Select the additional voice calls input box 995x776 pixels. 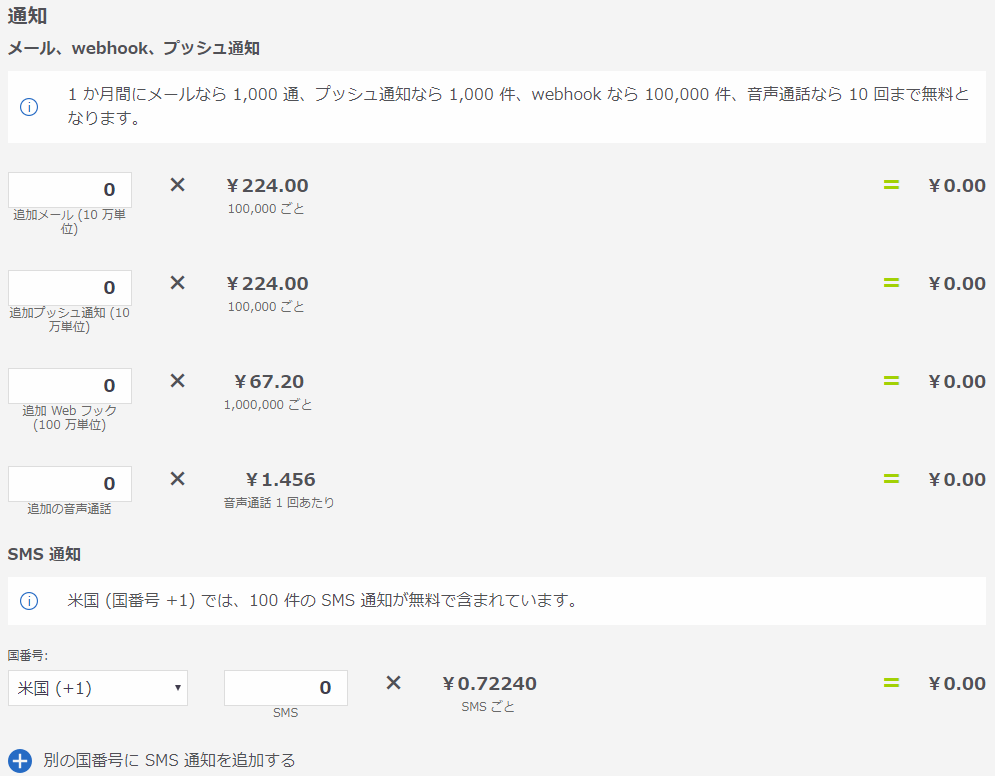pos(70,484)
